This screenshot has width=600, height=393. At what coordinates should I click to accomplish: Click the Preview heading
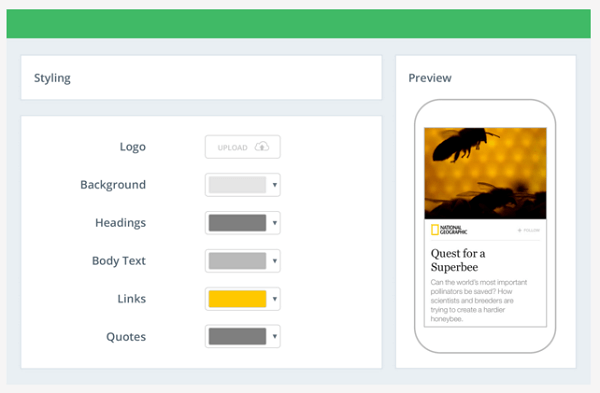pos(430,78)
